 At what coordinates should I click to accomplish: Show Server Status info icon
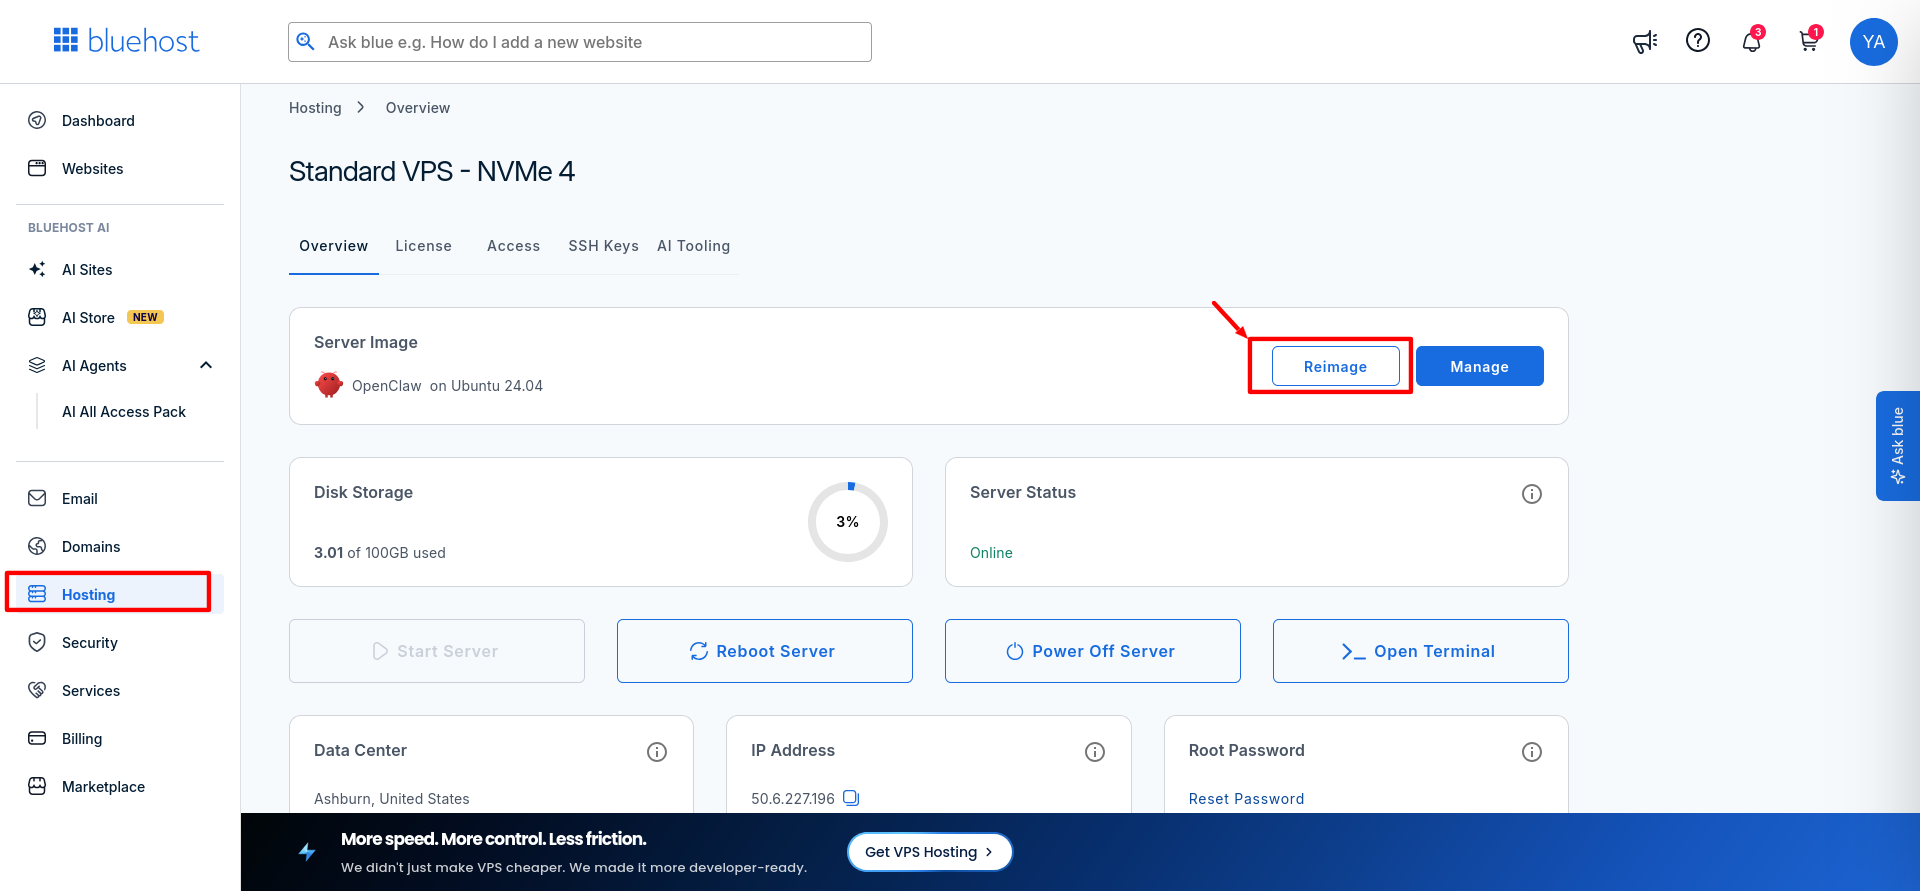1532,494
